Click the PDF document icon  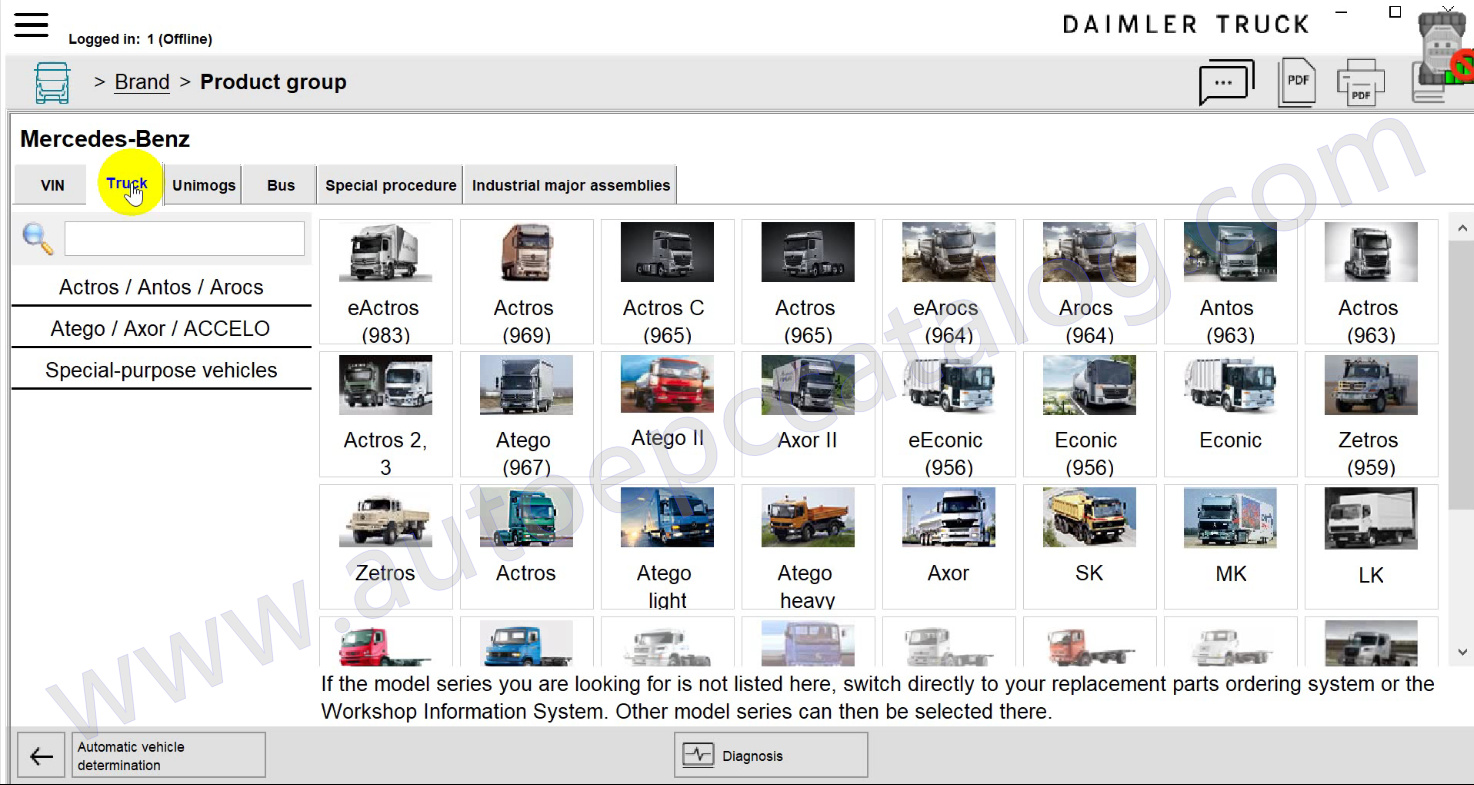coord(1297,82)
